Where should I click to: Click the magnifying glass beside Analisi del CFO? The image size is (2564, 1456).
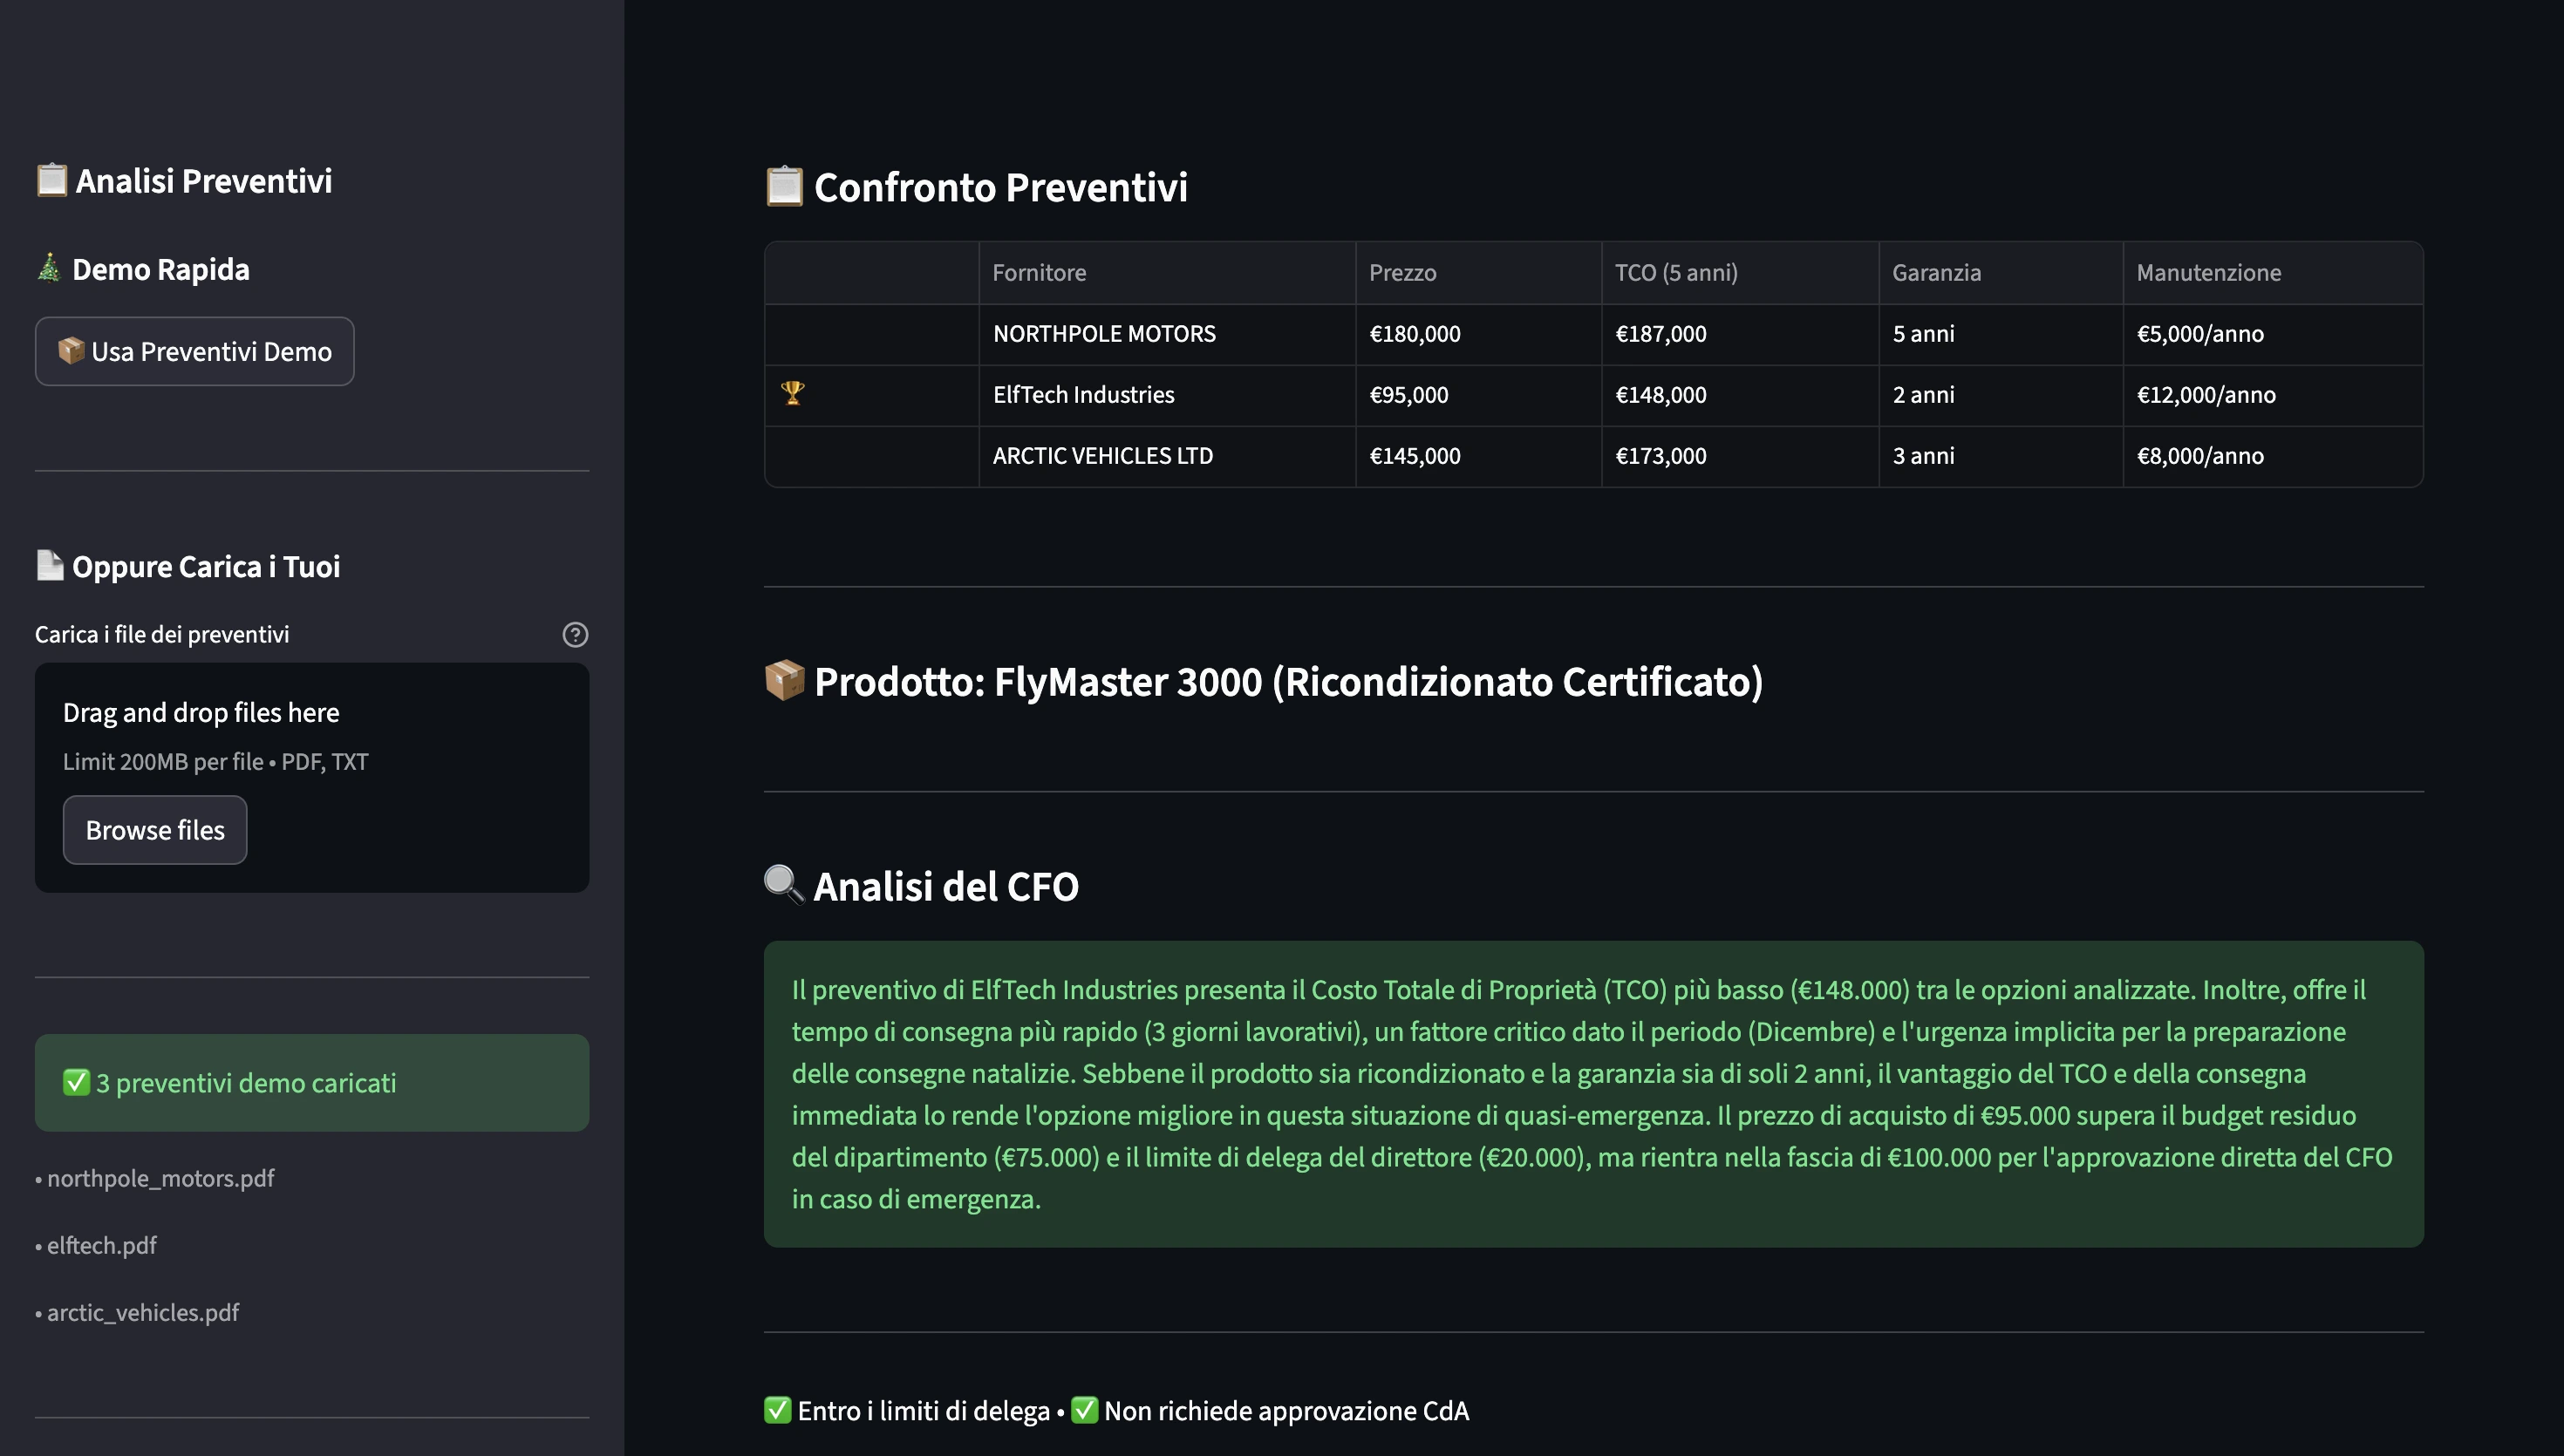(784, 886)
